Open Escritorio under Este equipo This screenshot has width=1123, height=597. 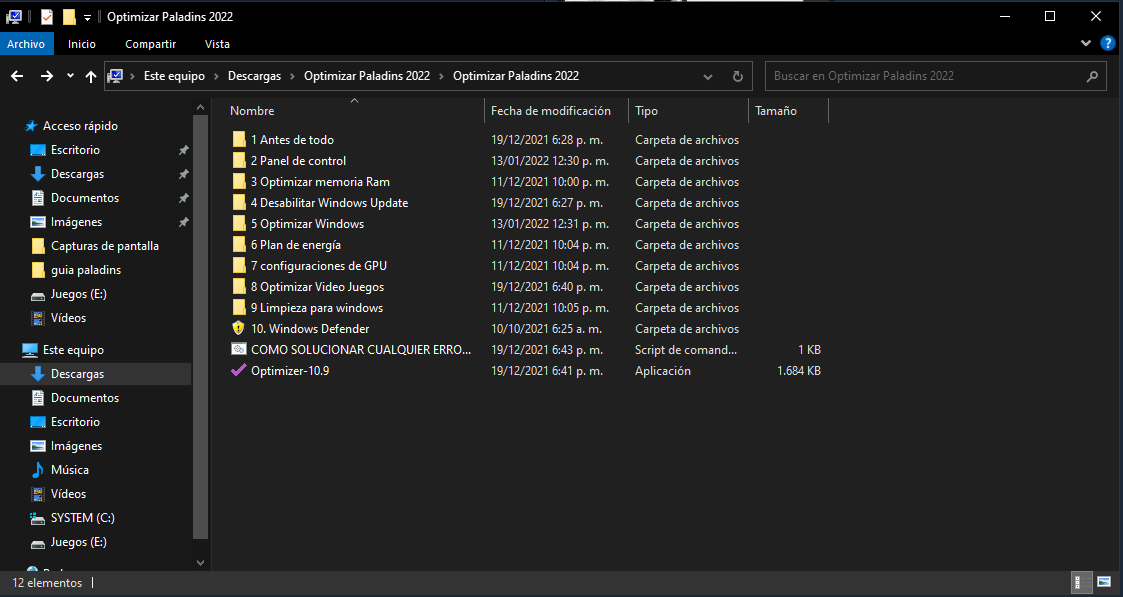tap(75, 422)
